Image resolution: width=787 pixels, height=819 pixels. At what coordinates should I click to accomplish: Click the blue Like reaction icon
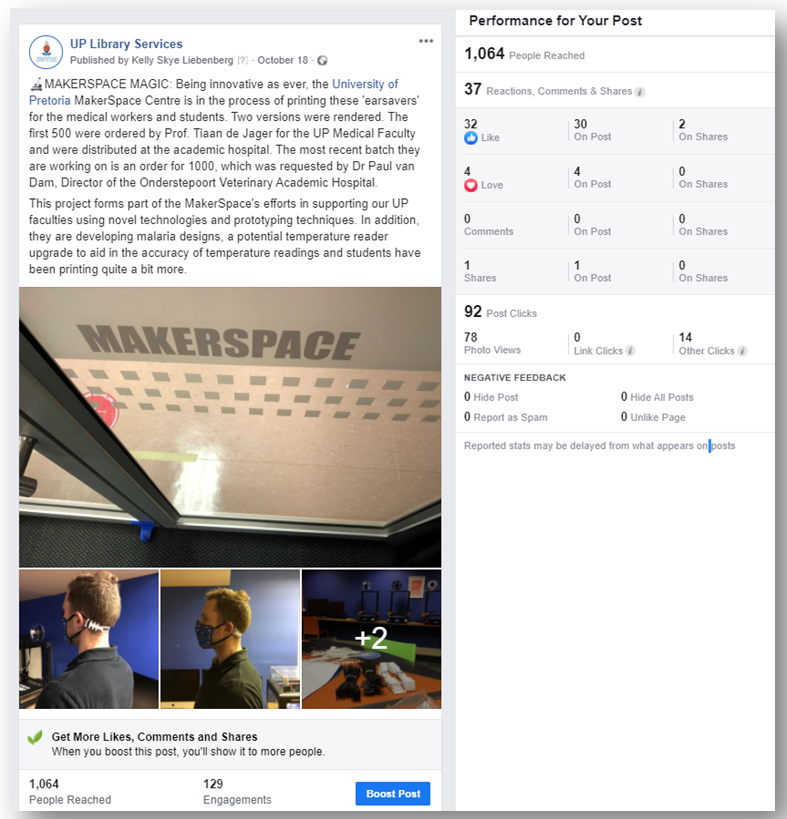click(471, 138)
